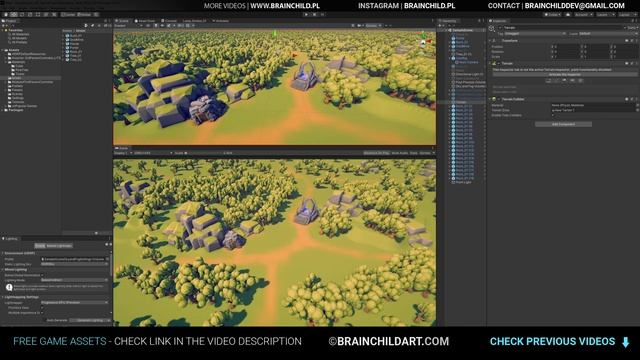The height and width of the screenshot is (360, 640).
Task: Click the Step frame button
Action: (322, 15)
